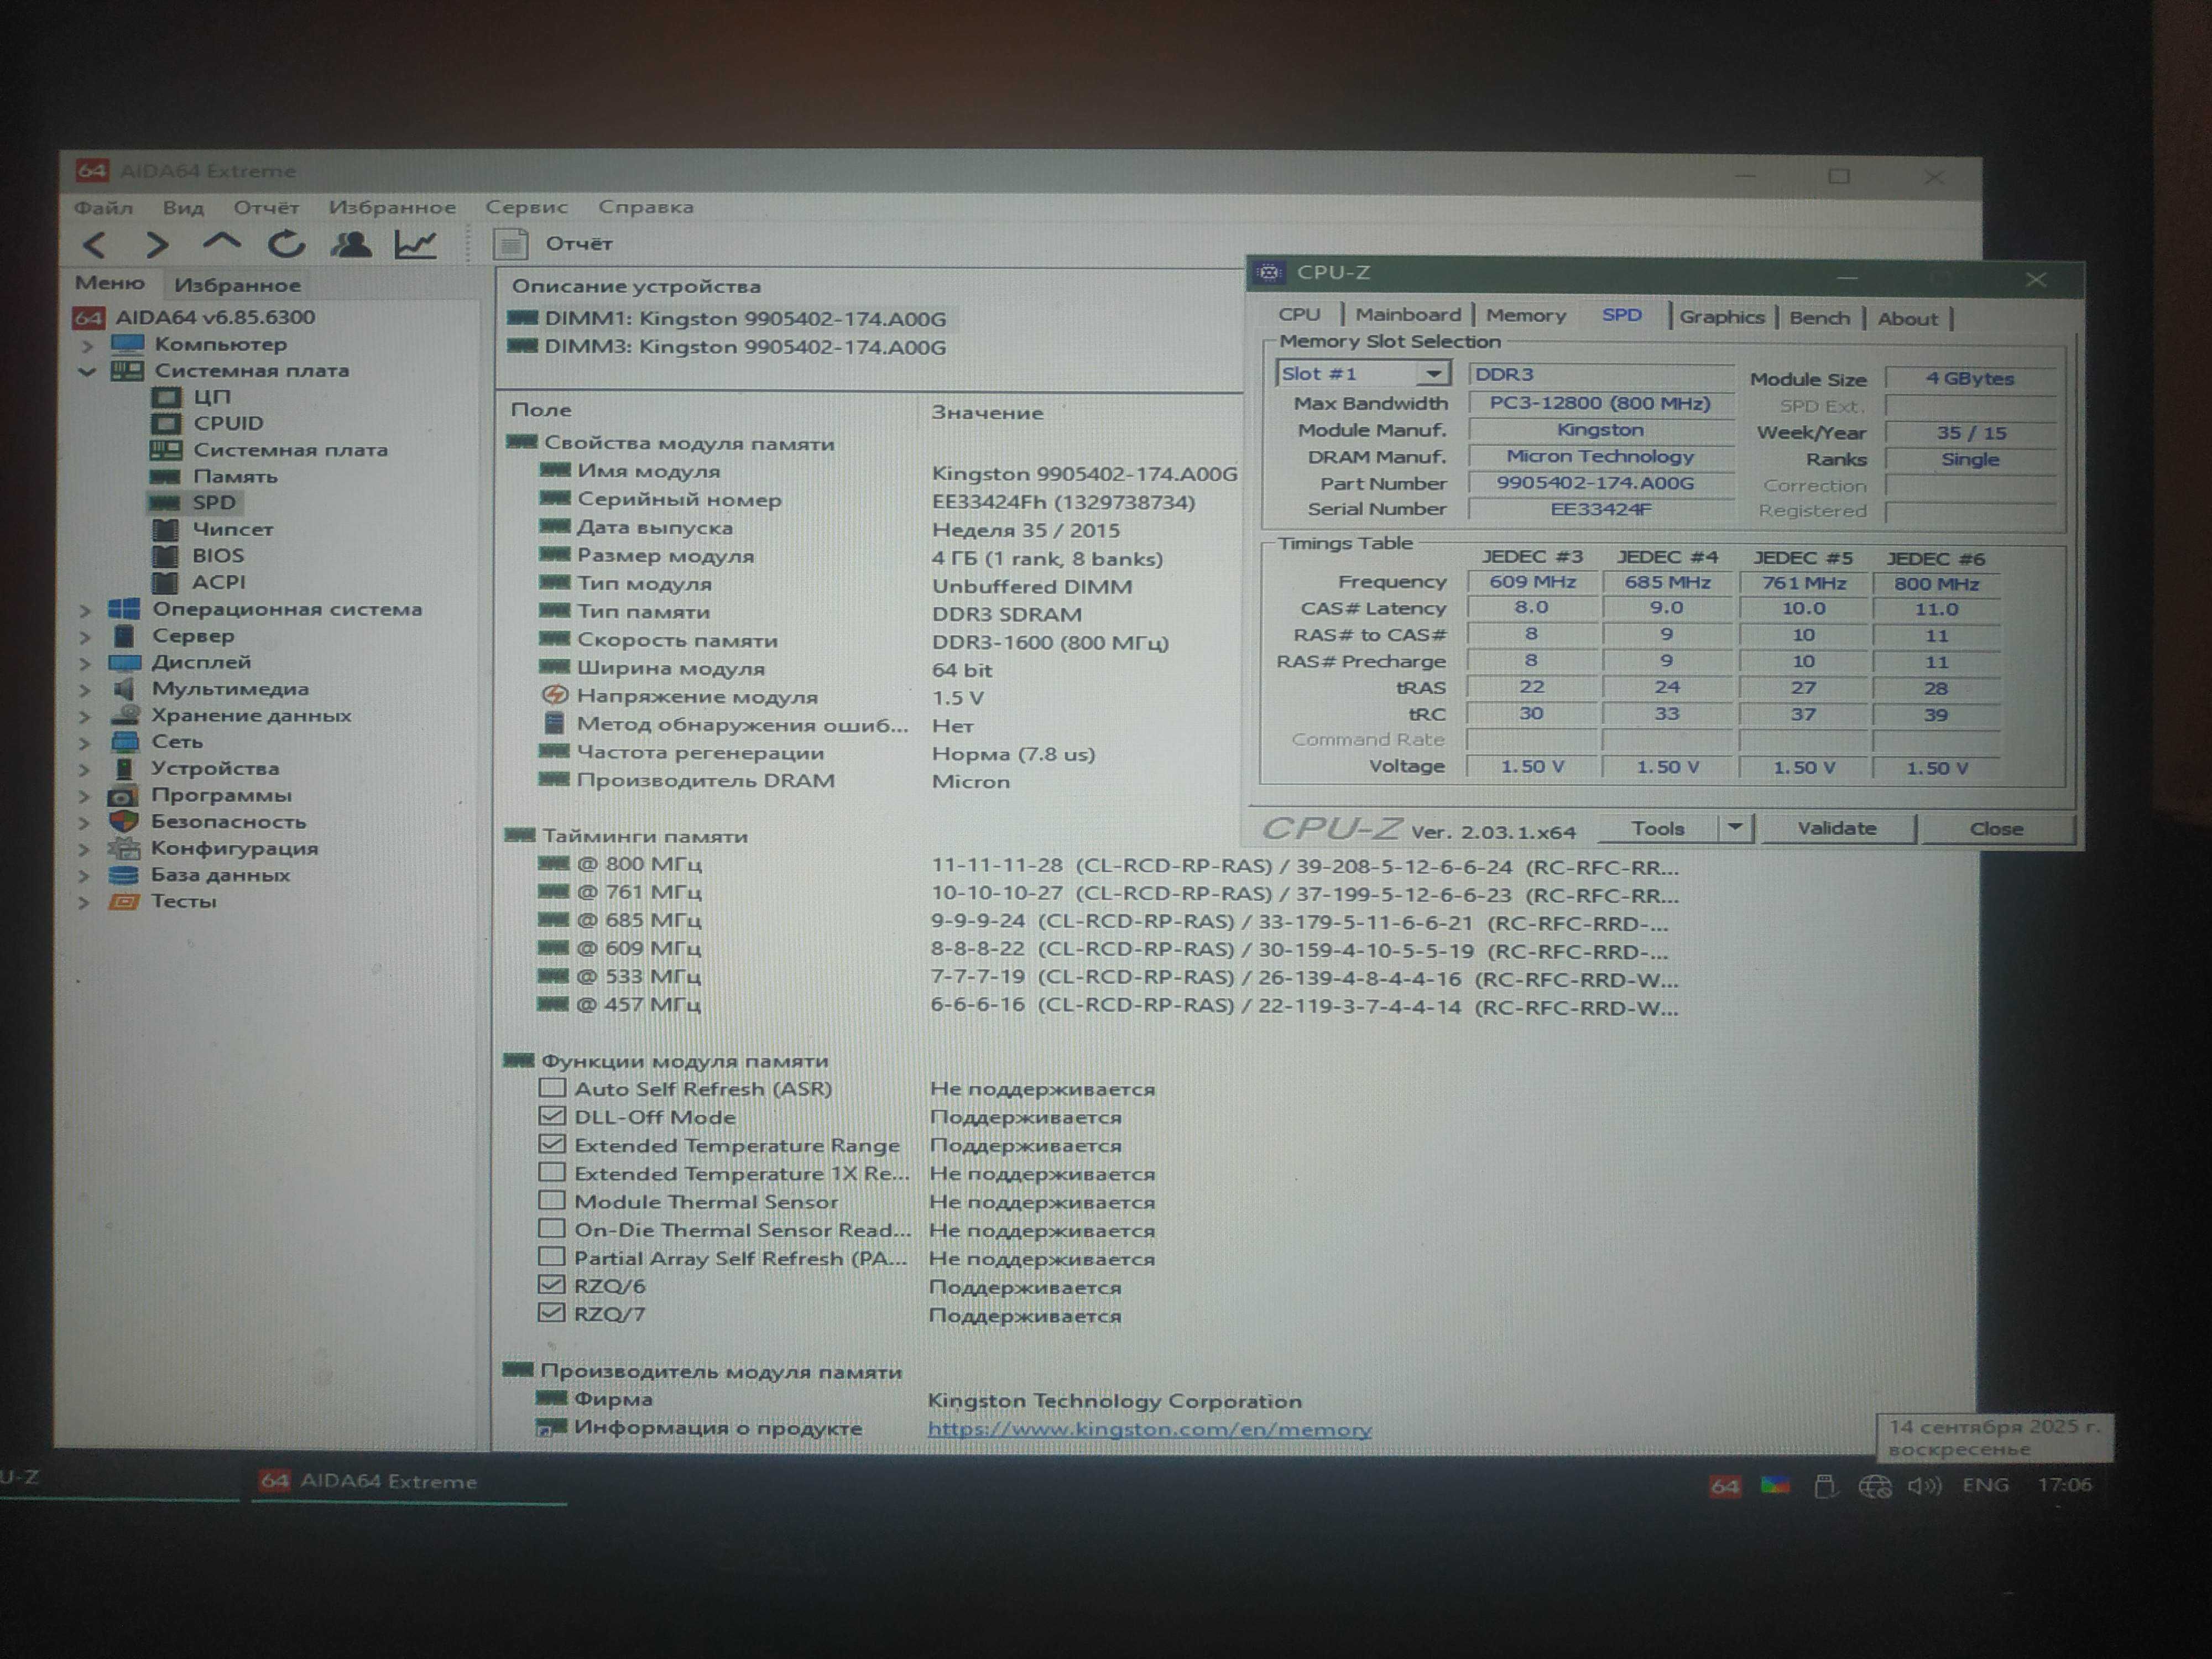Open the kingston.com/en/memory link
Image resolution: width=2212 pixels, height=1659 pixels.
pos(1149,1429)
